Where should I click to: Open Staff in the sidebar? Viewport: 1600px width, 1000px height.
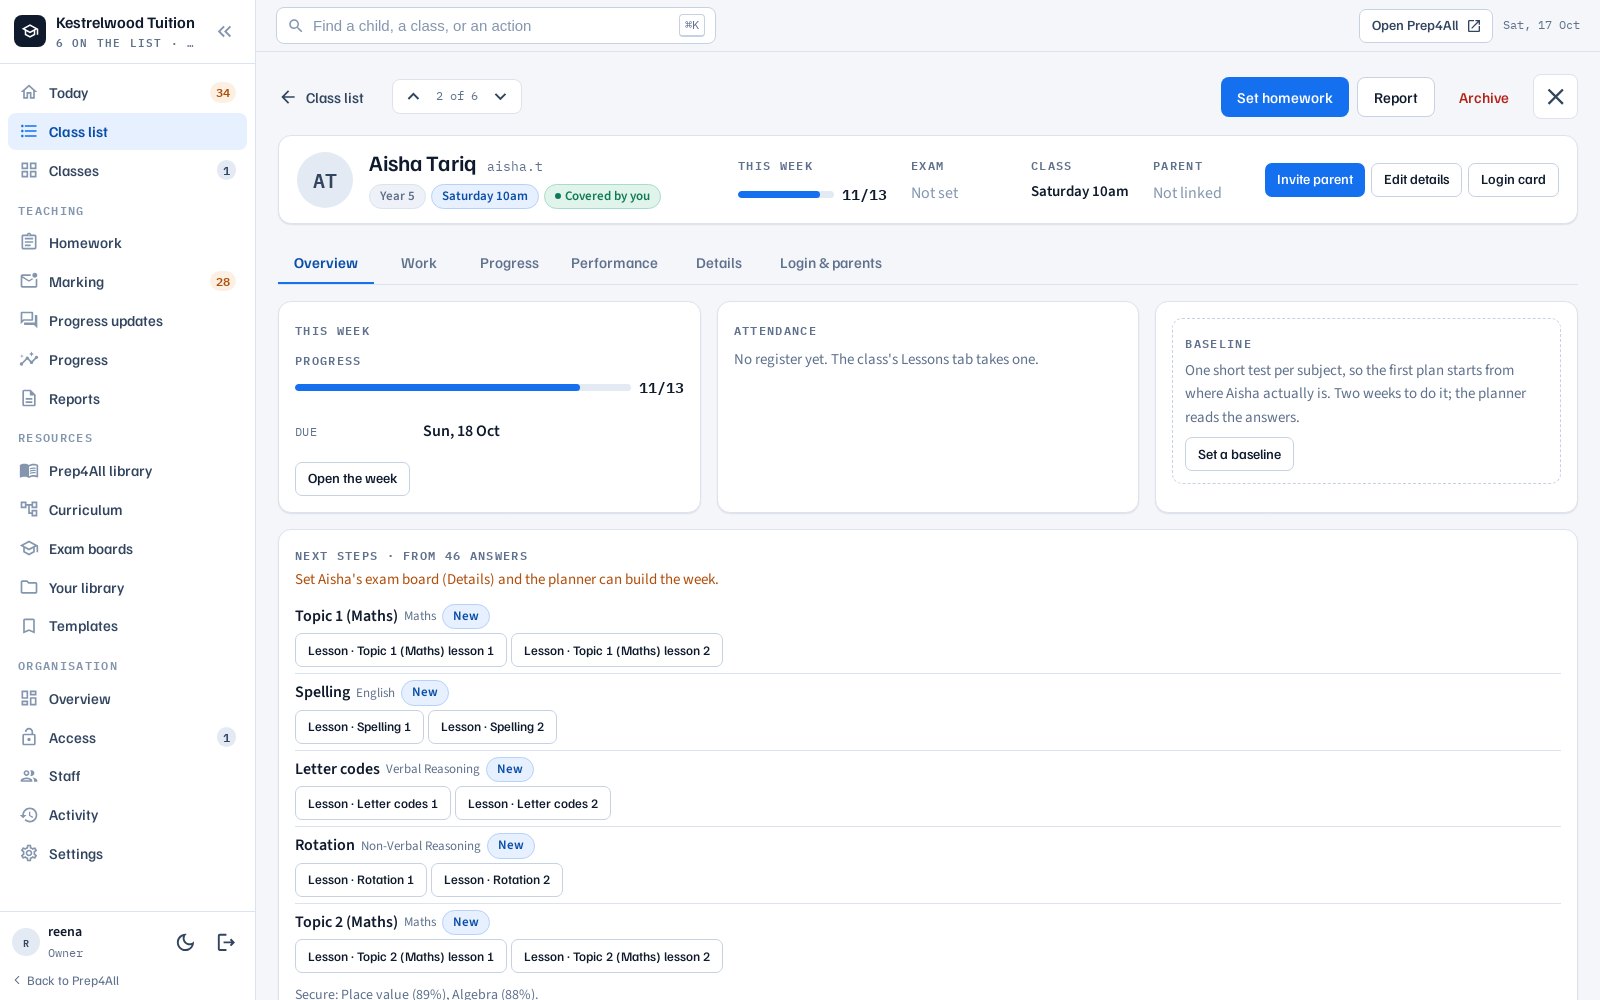127,776
